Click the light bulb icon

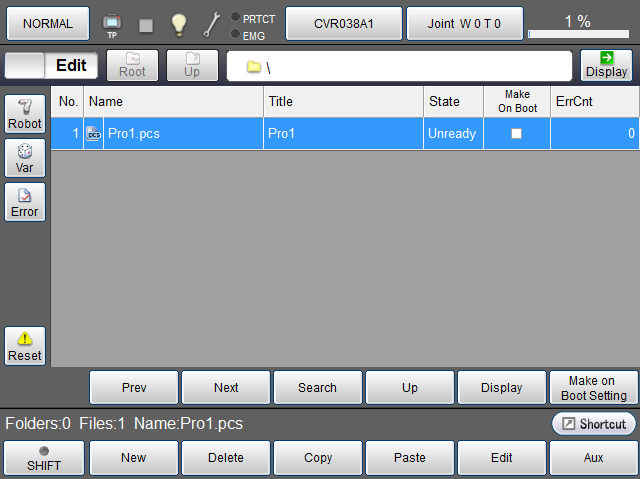[178, 24]
